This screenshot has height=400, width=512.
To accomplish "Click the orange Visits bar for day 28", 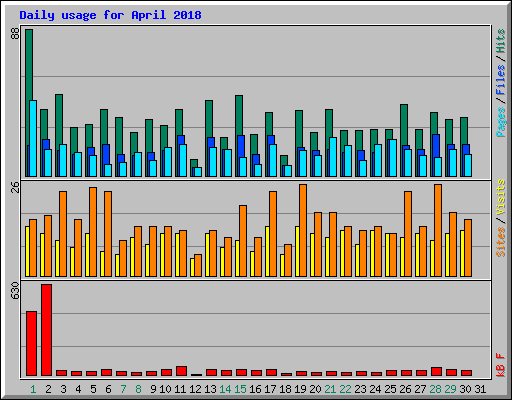I will coord(438,230).
